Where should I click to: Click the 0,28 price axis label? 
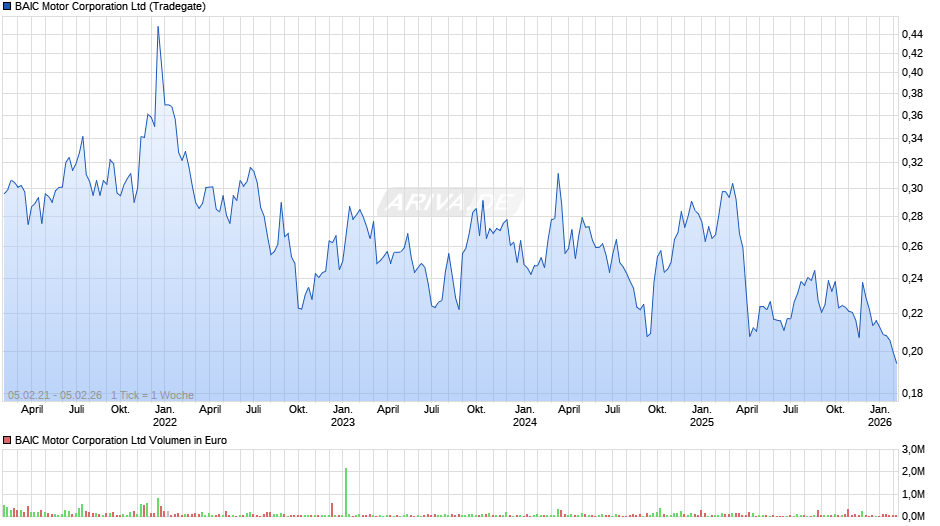tap(912, 217)
